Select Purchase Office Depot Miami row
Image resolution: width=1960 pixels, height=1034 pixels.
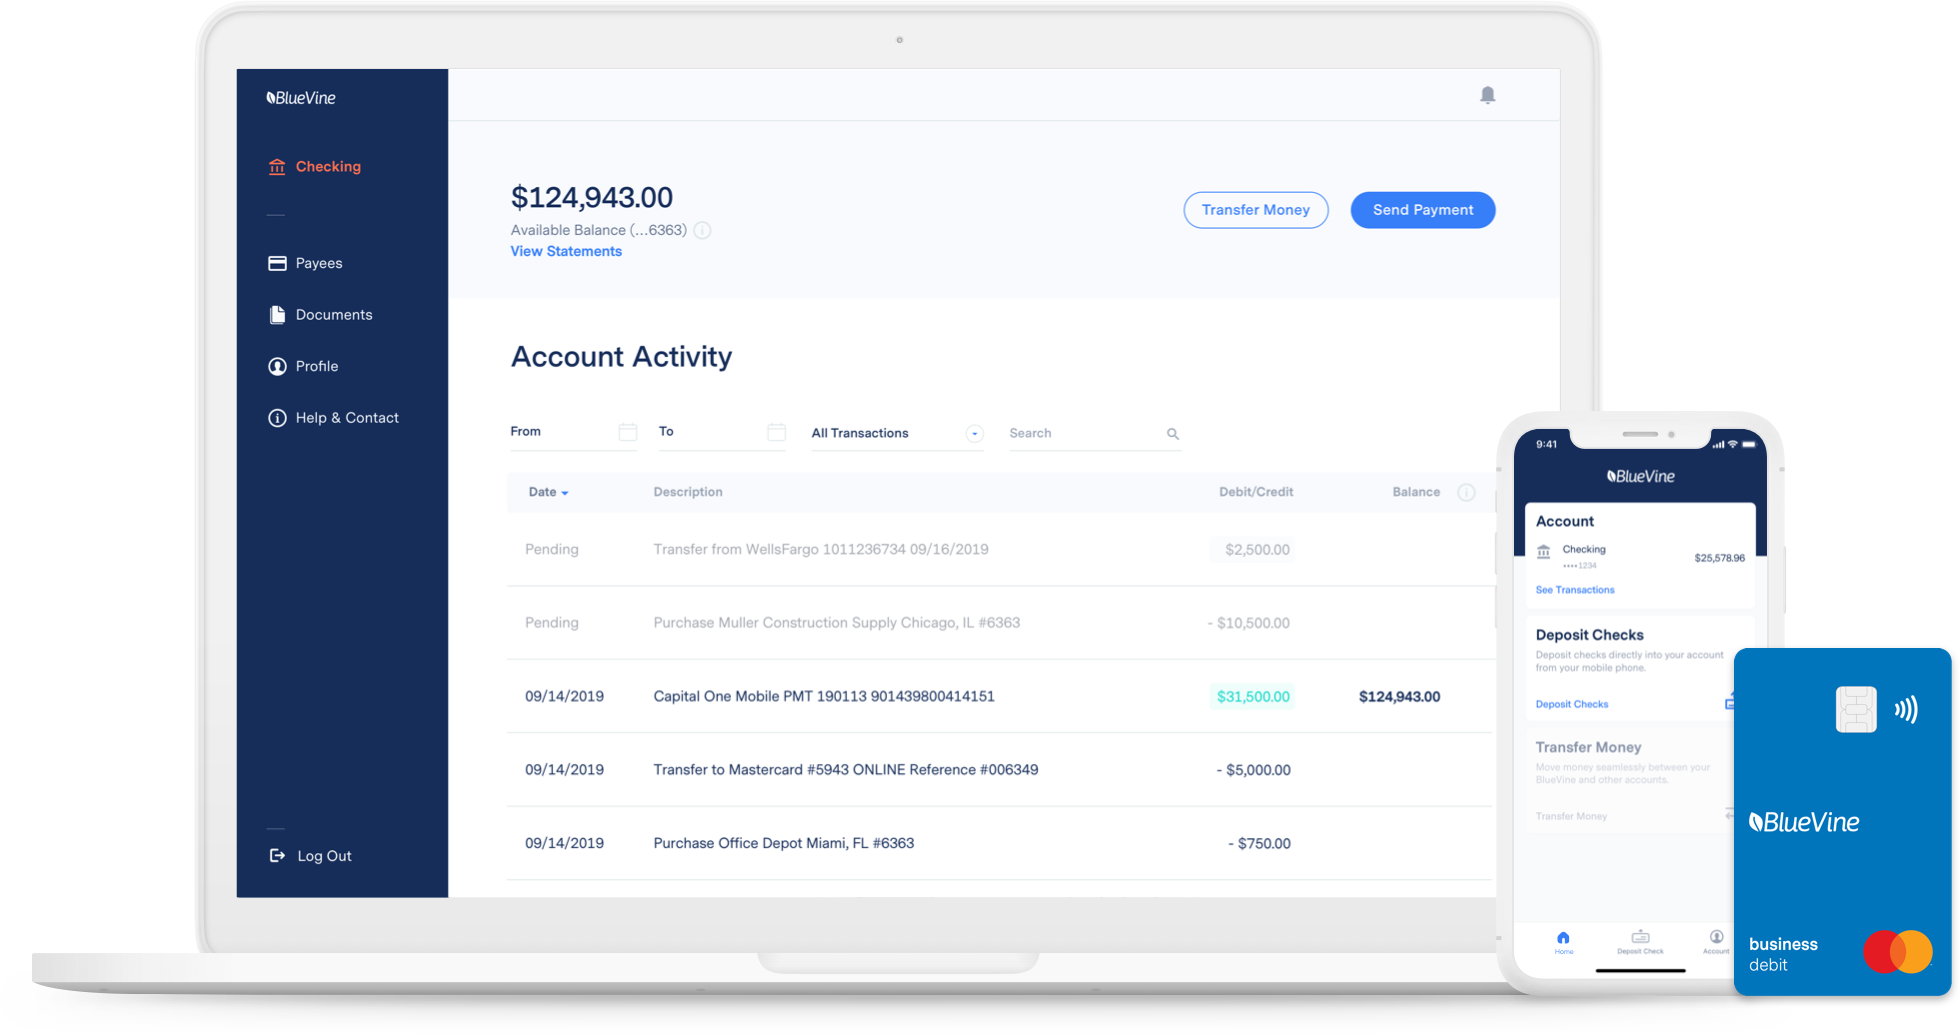[x=1000, y=844]
